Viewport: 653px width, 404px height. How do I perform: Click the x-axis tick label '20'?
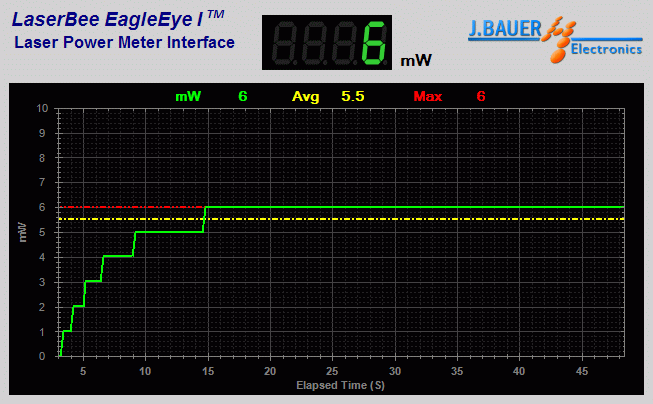(270, 371)
